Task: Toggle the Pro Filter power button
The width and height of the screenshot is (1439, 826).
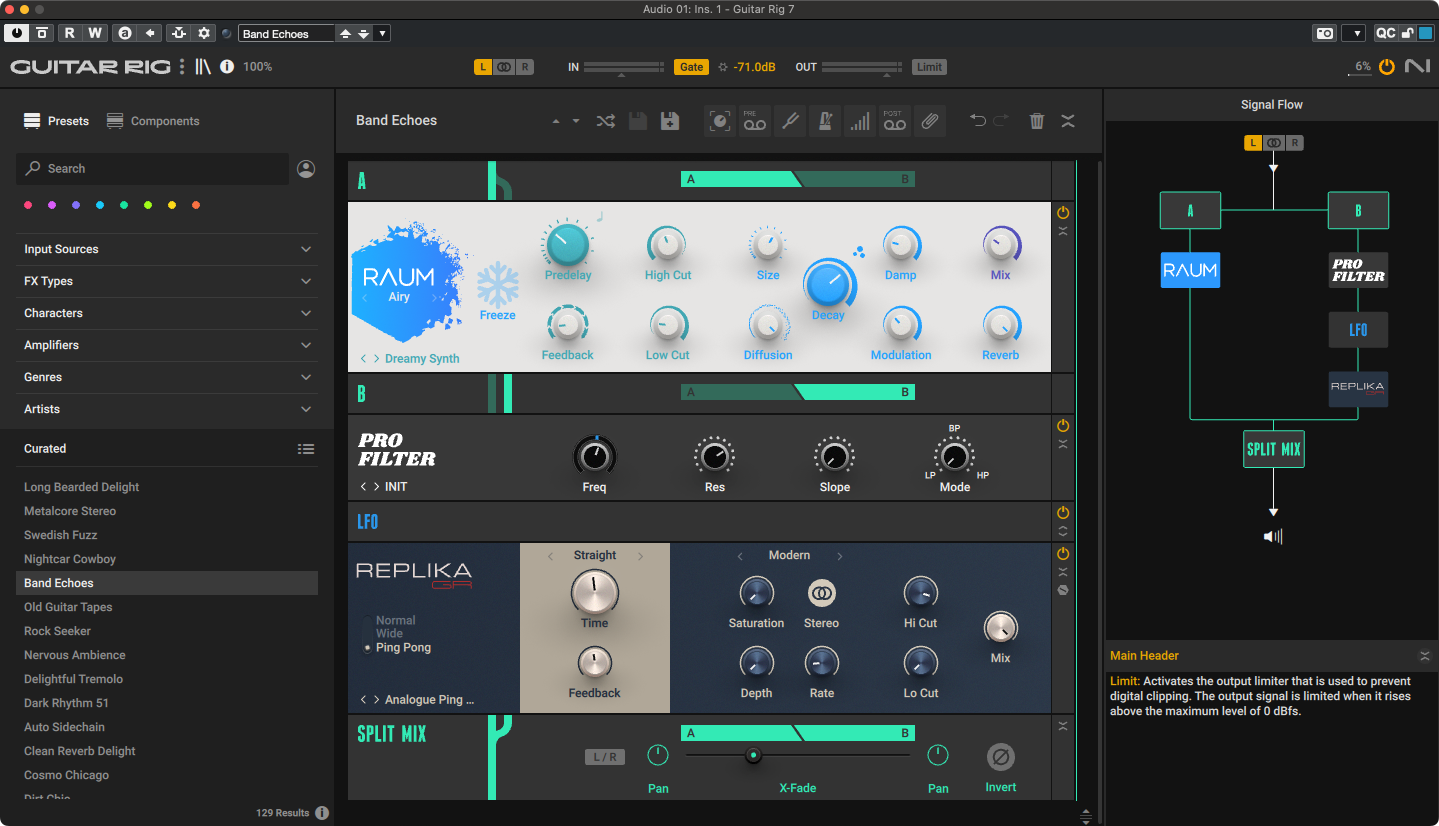Action: [1063, 426]
